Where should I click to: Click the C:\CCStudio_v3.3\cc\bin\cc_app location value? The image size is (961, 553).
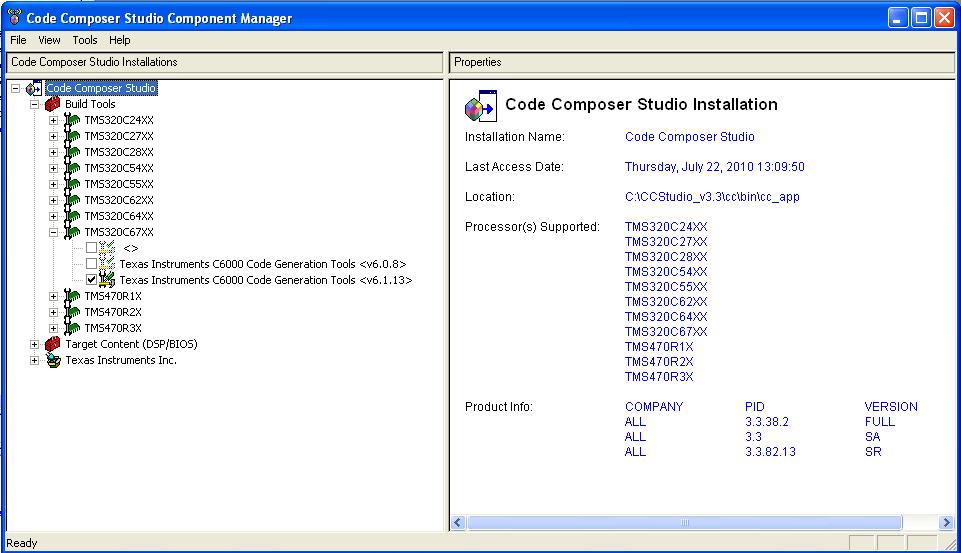pos(712,197)
